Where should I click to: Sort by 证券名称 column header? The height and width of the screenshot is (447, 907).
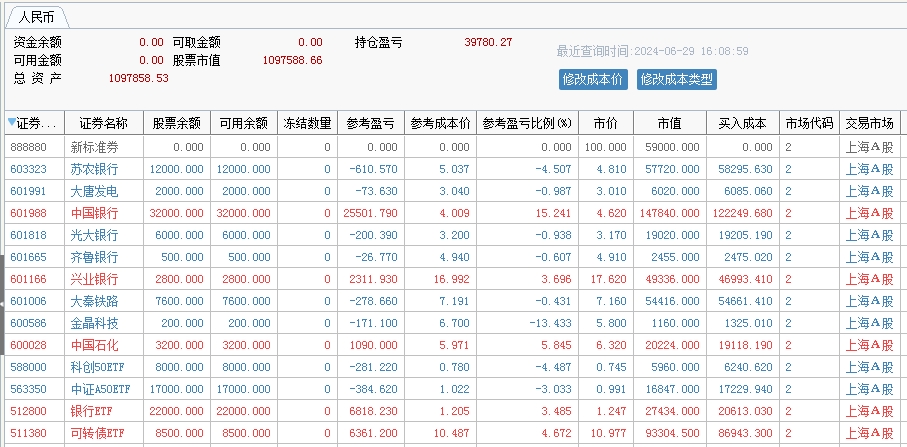[103, 123]
